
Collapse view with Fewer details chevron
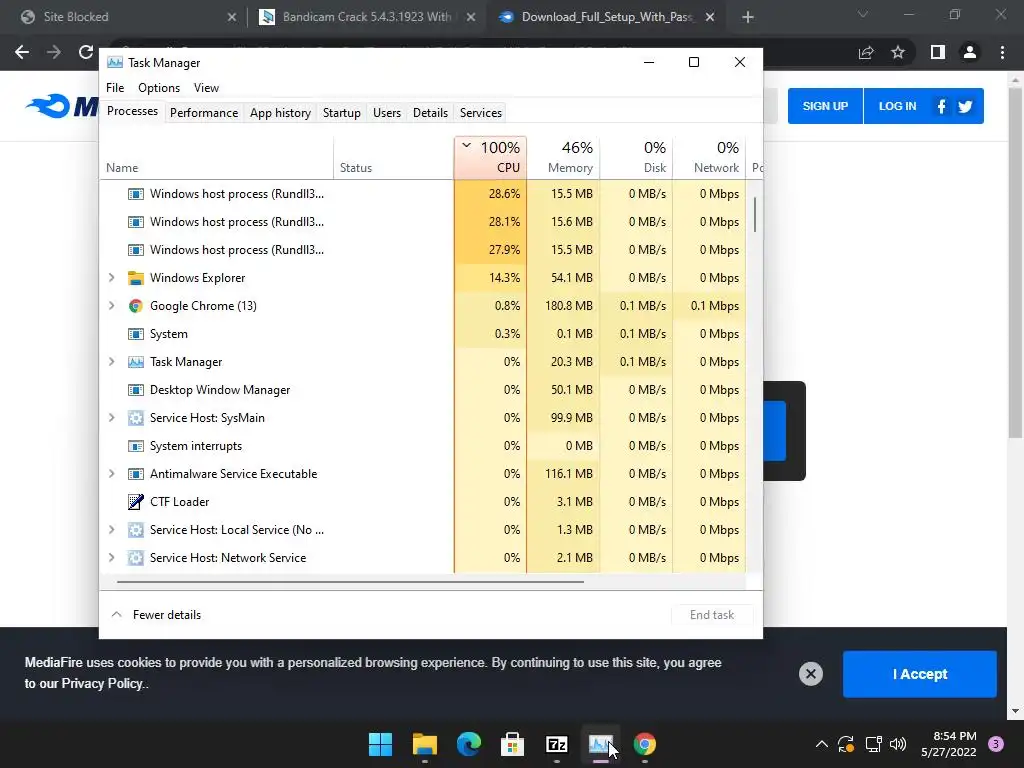pos(116,615)
